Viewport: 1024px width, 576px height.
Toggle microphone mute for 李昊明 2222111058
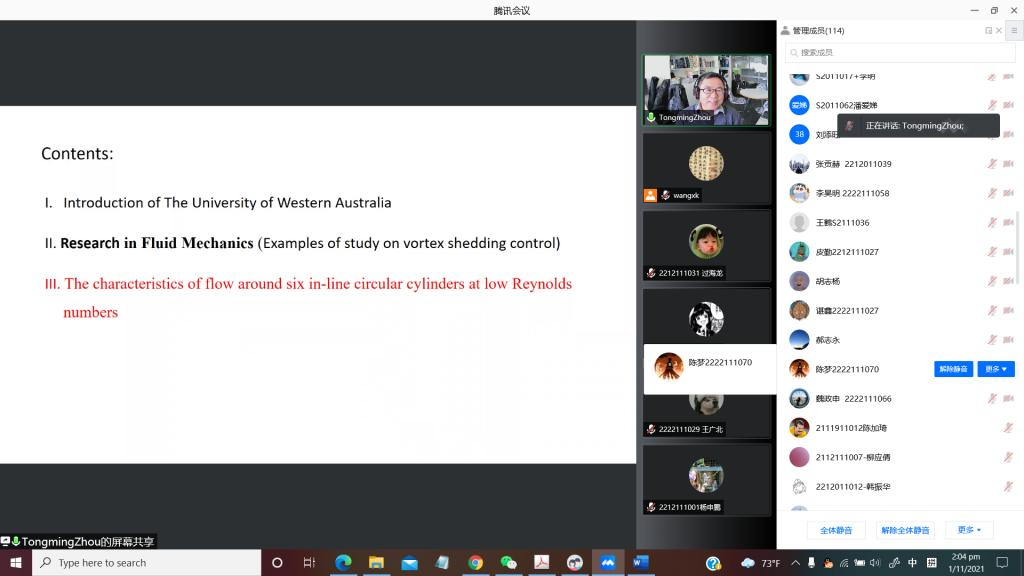pos(992,193)
